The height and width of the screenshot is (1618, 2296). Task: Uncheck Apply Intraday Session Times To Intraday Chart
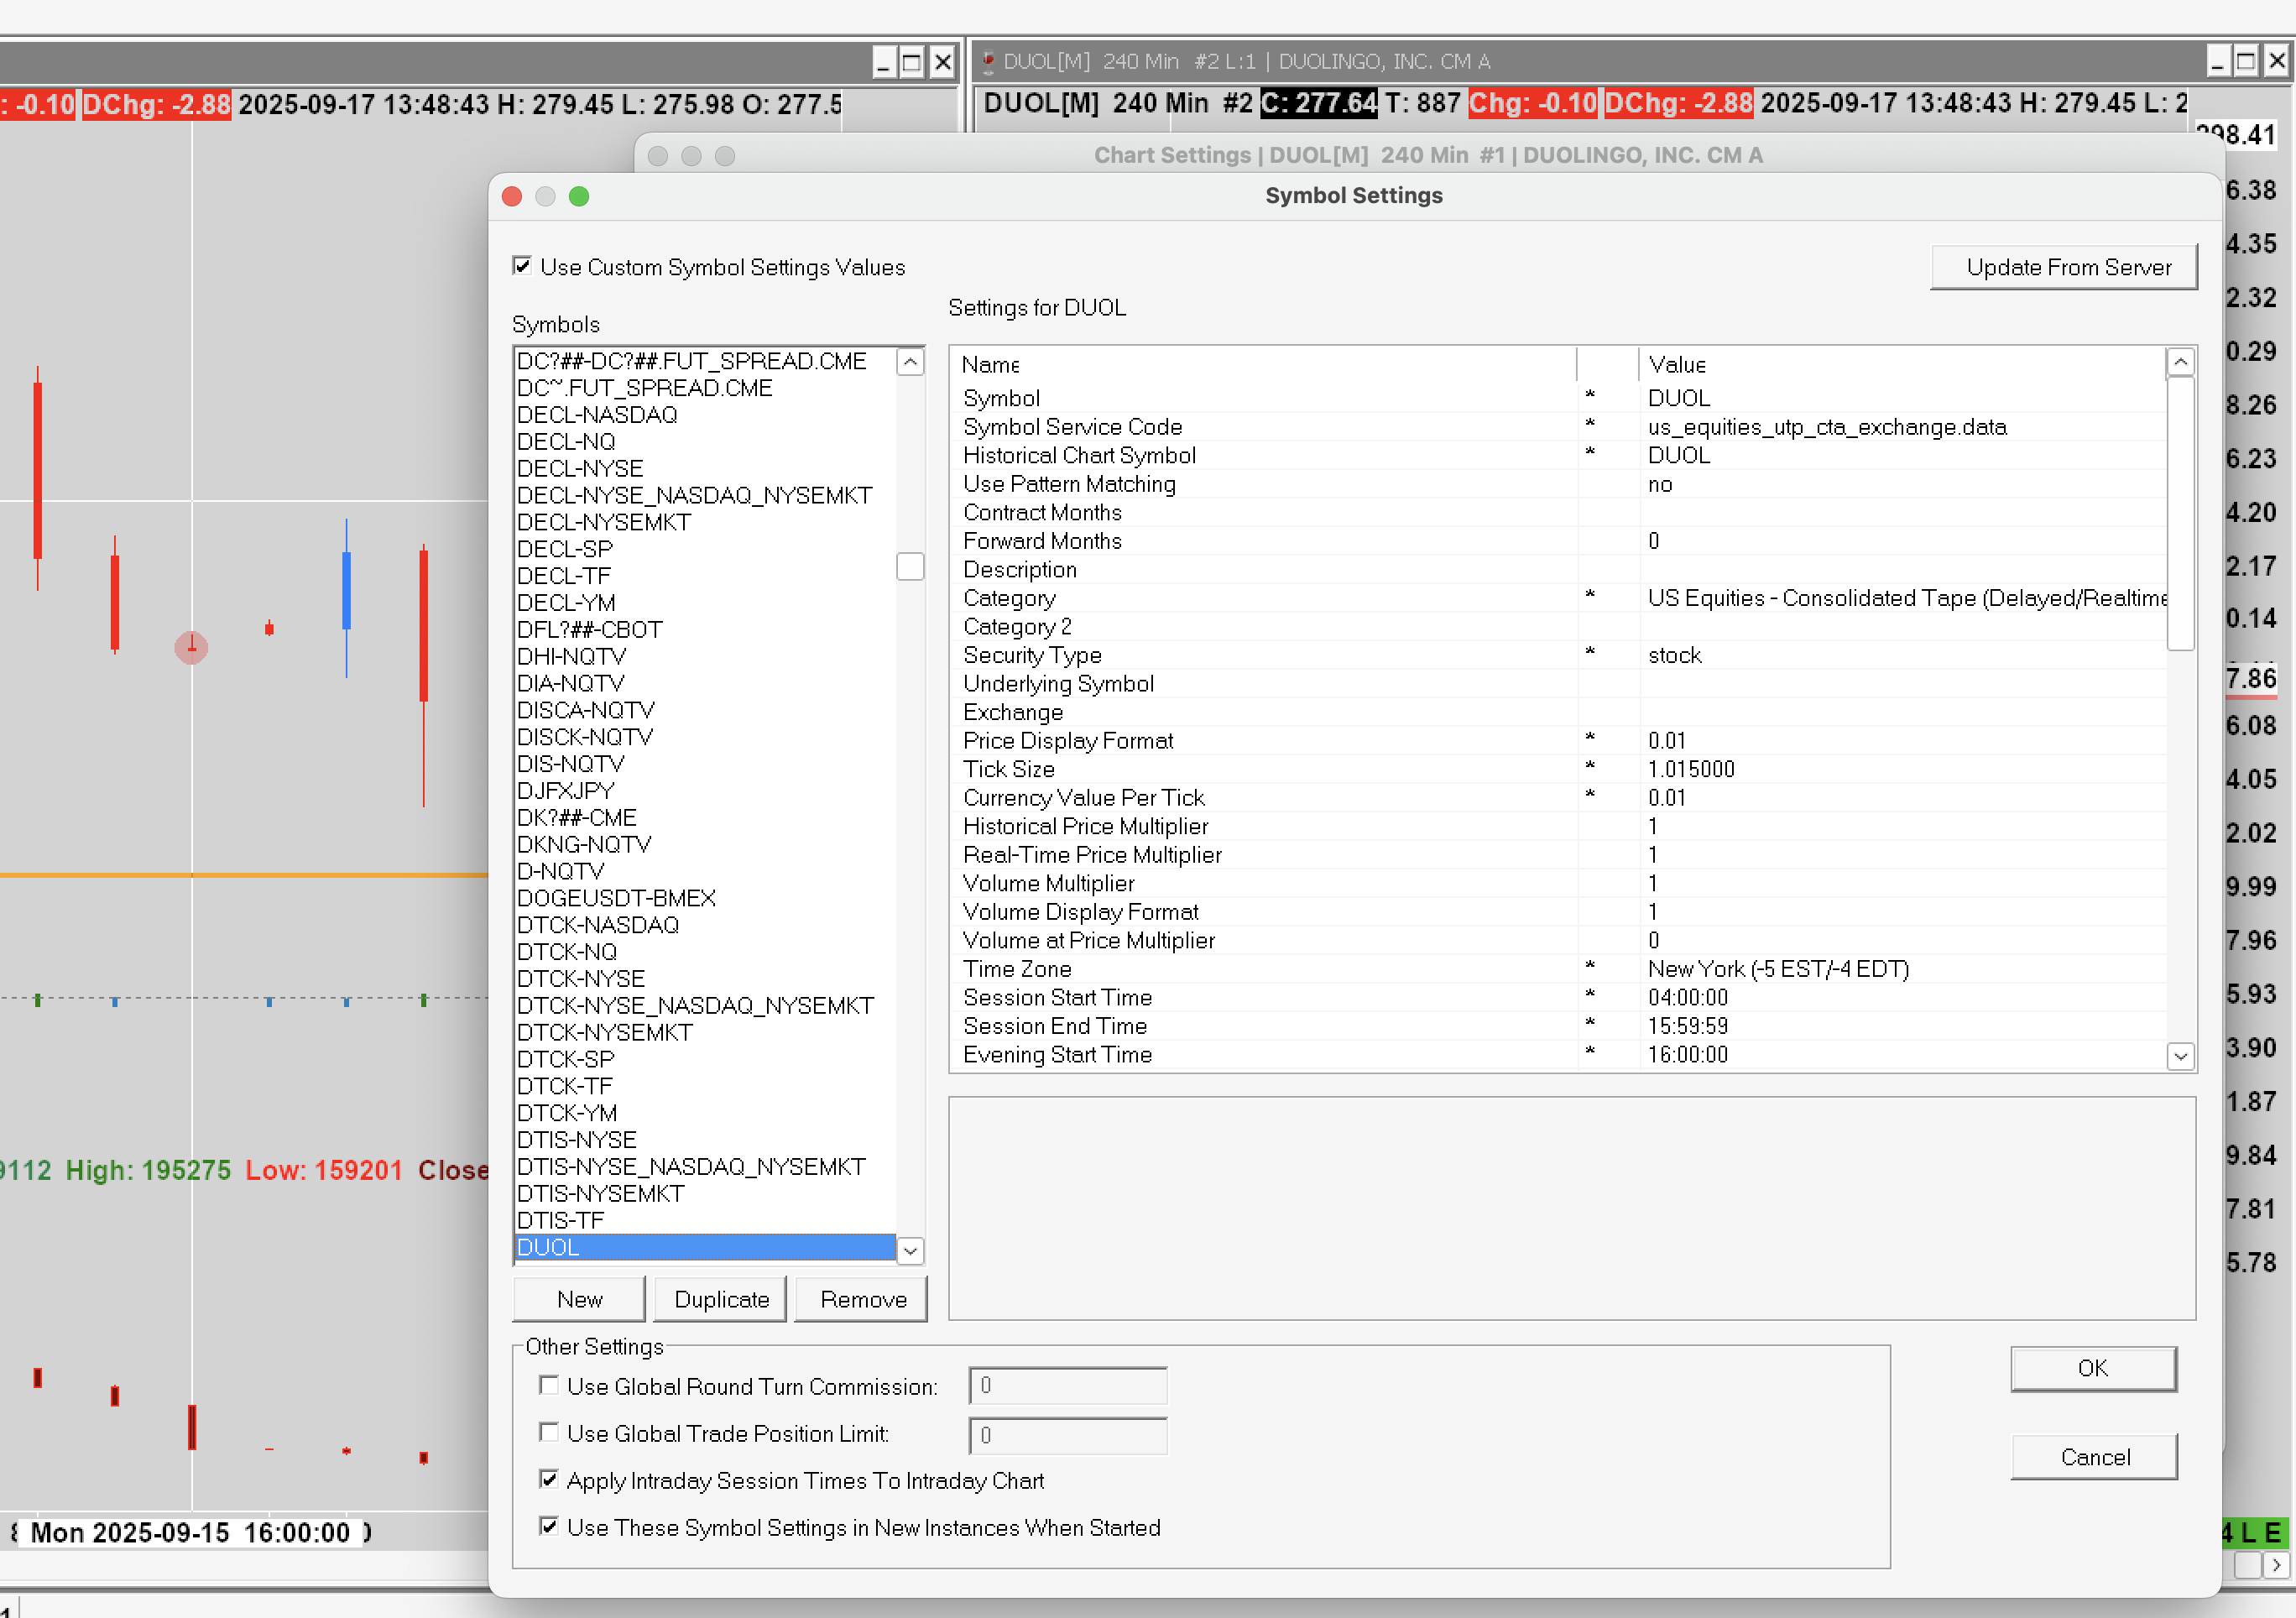coord(548,1479)
